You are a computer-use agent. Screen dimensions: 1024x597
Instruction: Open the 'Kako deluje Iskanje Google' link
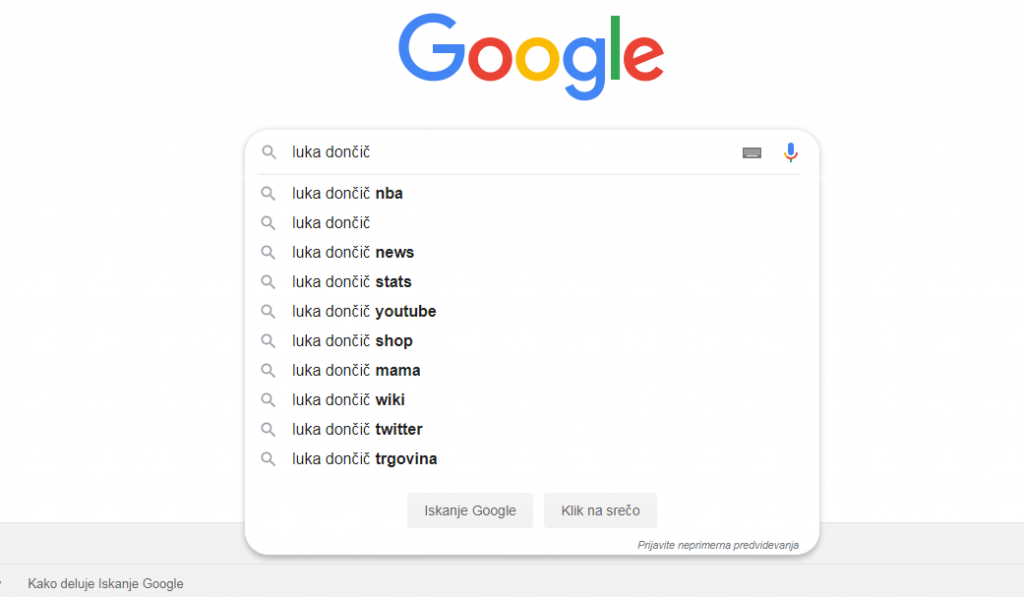click(105, 583)
